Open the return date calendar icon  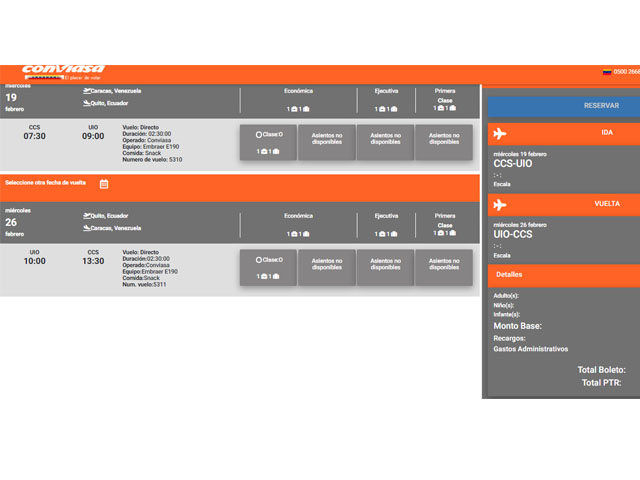click(x=104, y=184)
